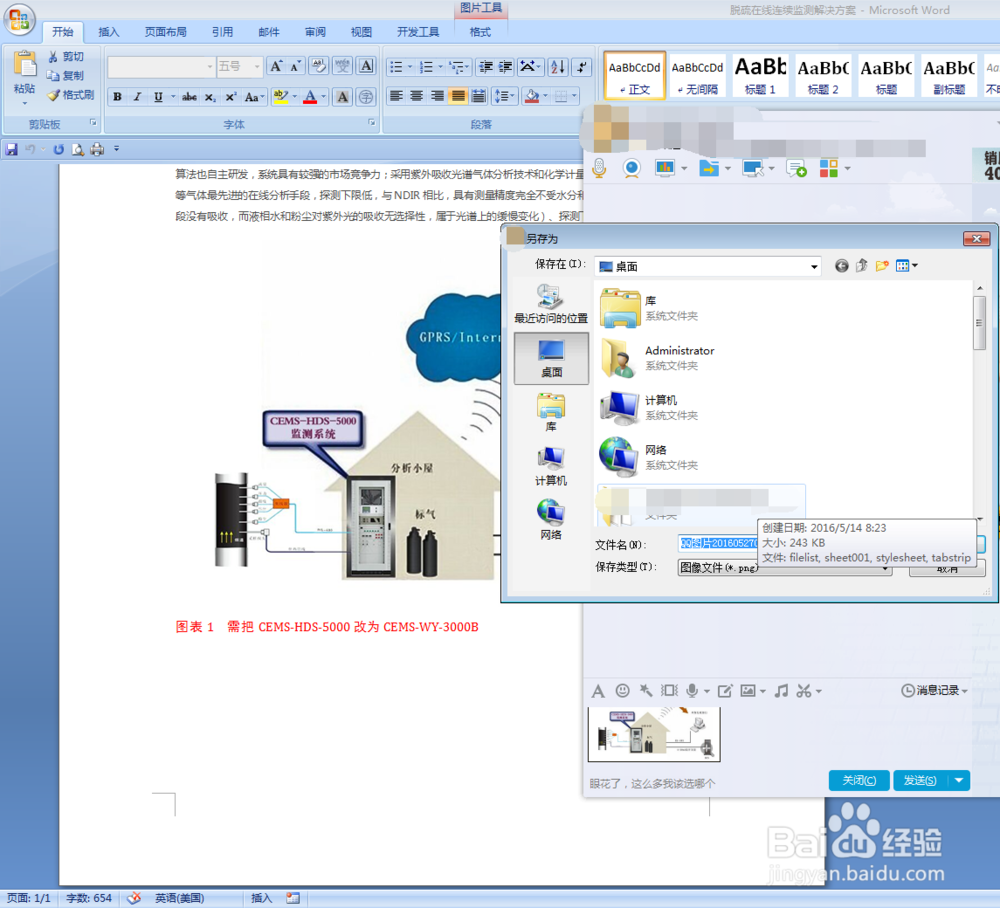Viewport: 1000px width, 908px height.
Task: Click the Sort icon in paragraph group
Action: pyautogui.click(x=558, y=67)
